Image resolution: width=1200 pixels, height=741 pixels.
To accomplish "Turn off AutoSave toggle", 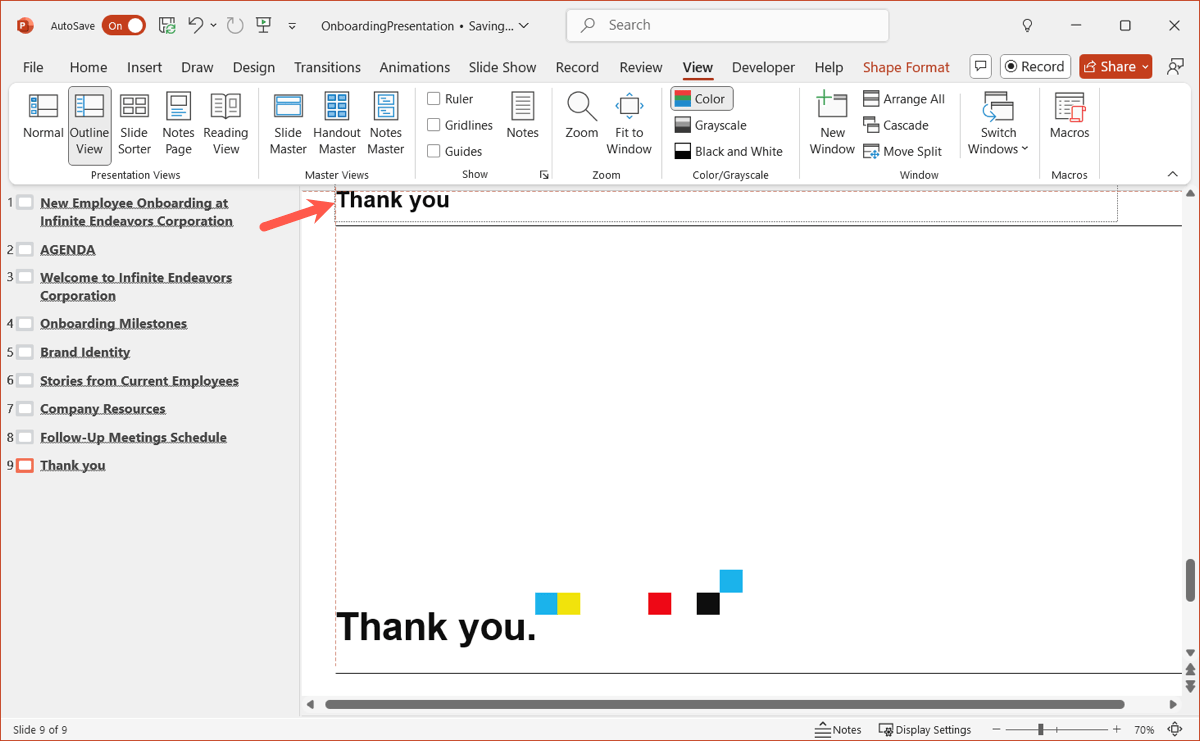I will tap(125, 26).
